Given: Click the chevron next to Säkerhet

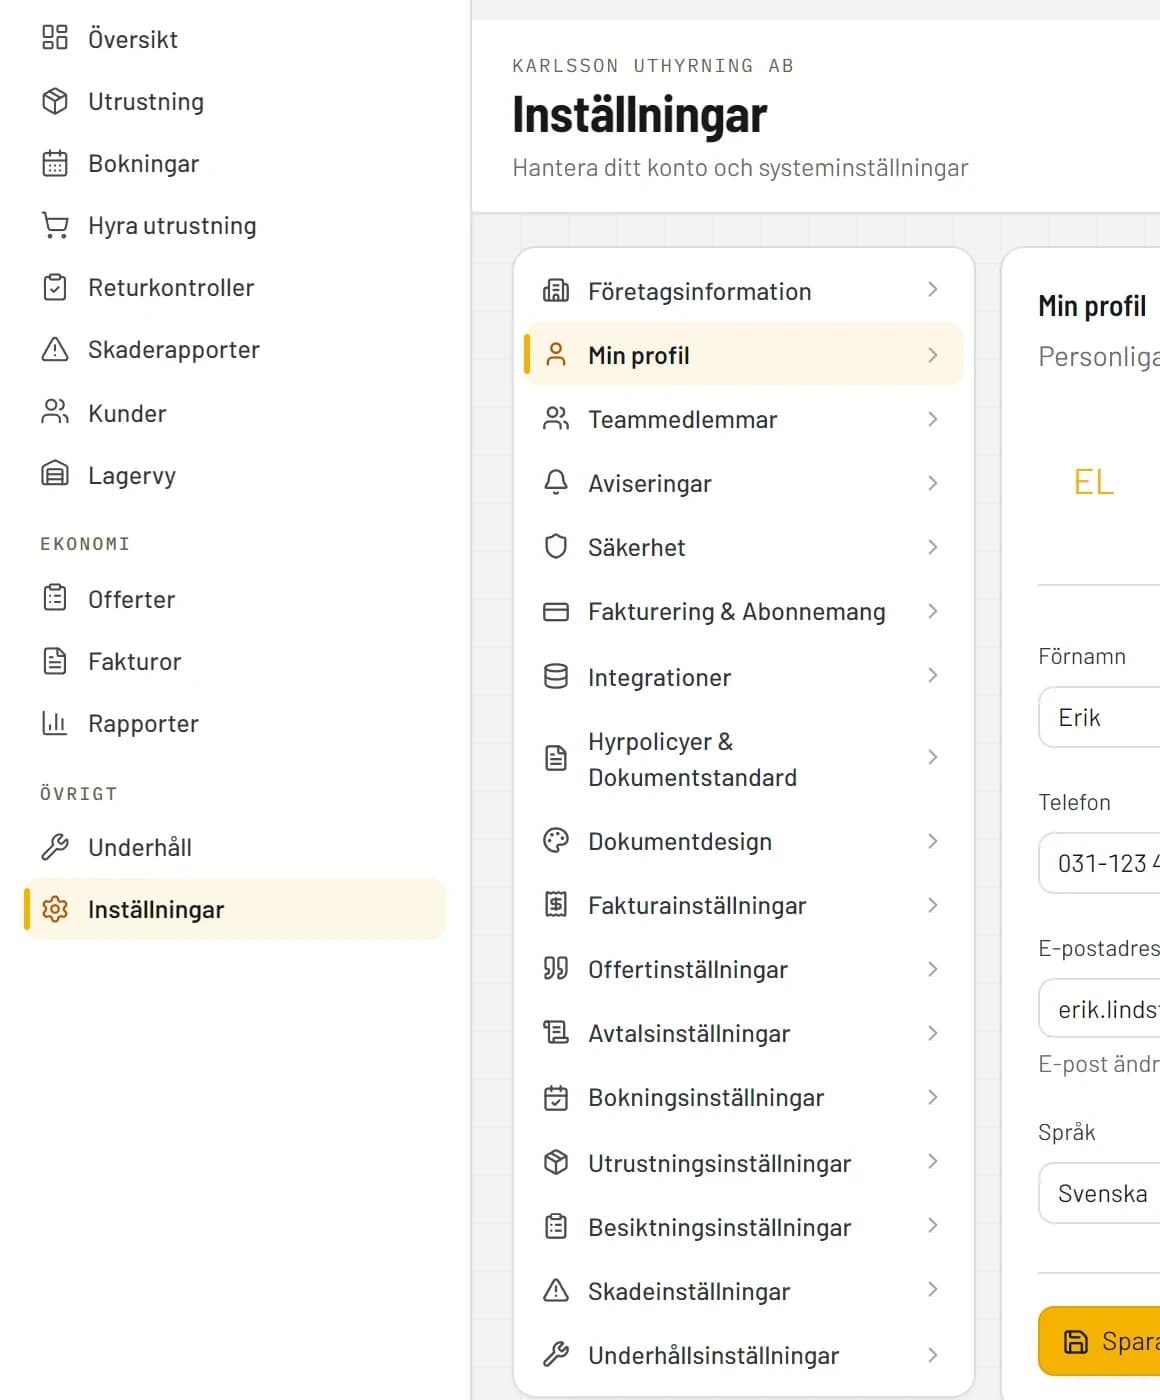Looking at the screenshot, I should pos(932,547).
